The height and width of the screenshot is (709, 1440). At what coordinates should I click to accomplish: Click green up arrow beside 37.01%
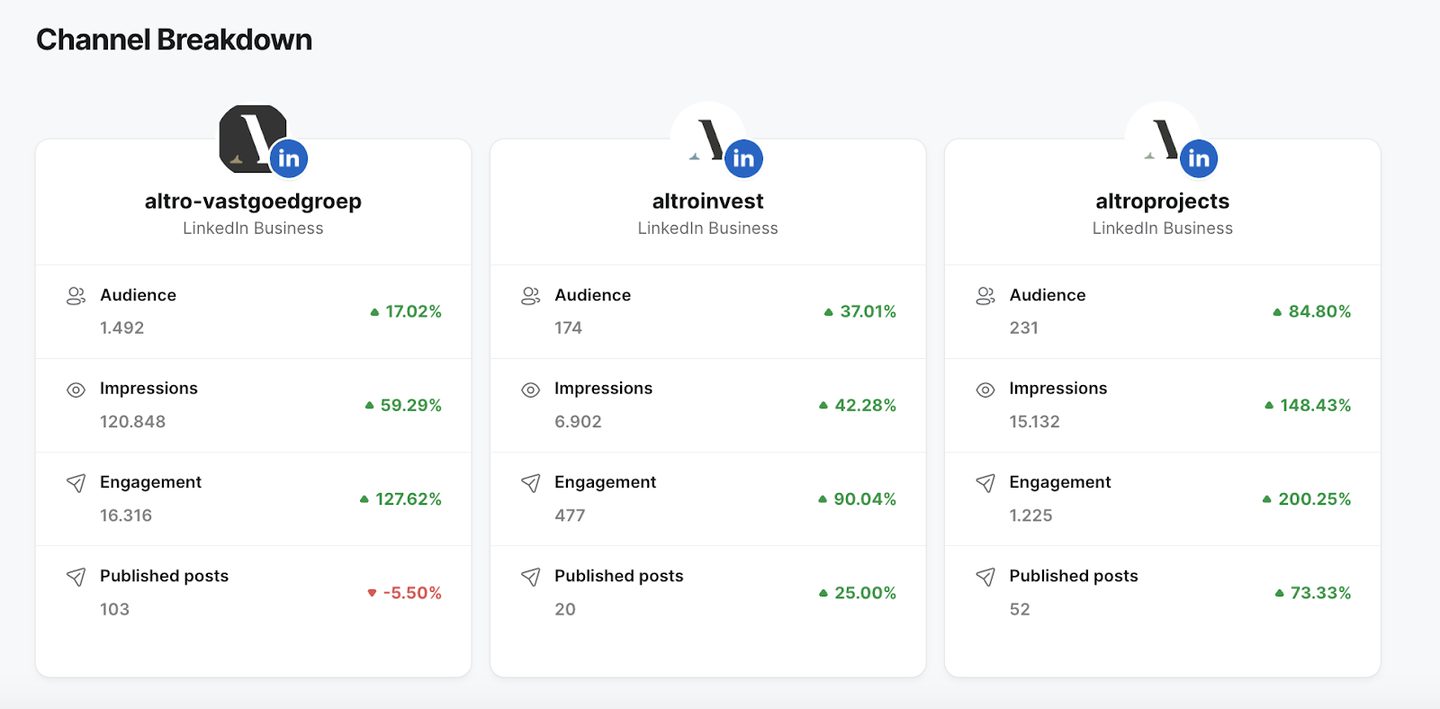[829, 312]
